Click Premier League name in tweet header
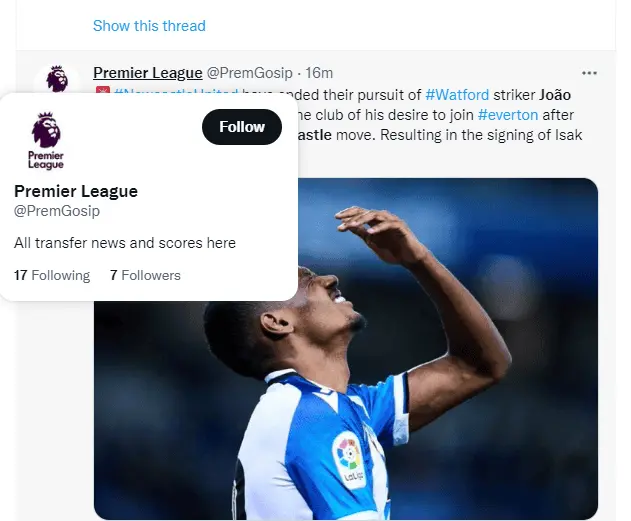 147,73
